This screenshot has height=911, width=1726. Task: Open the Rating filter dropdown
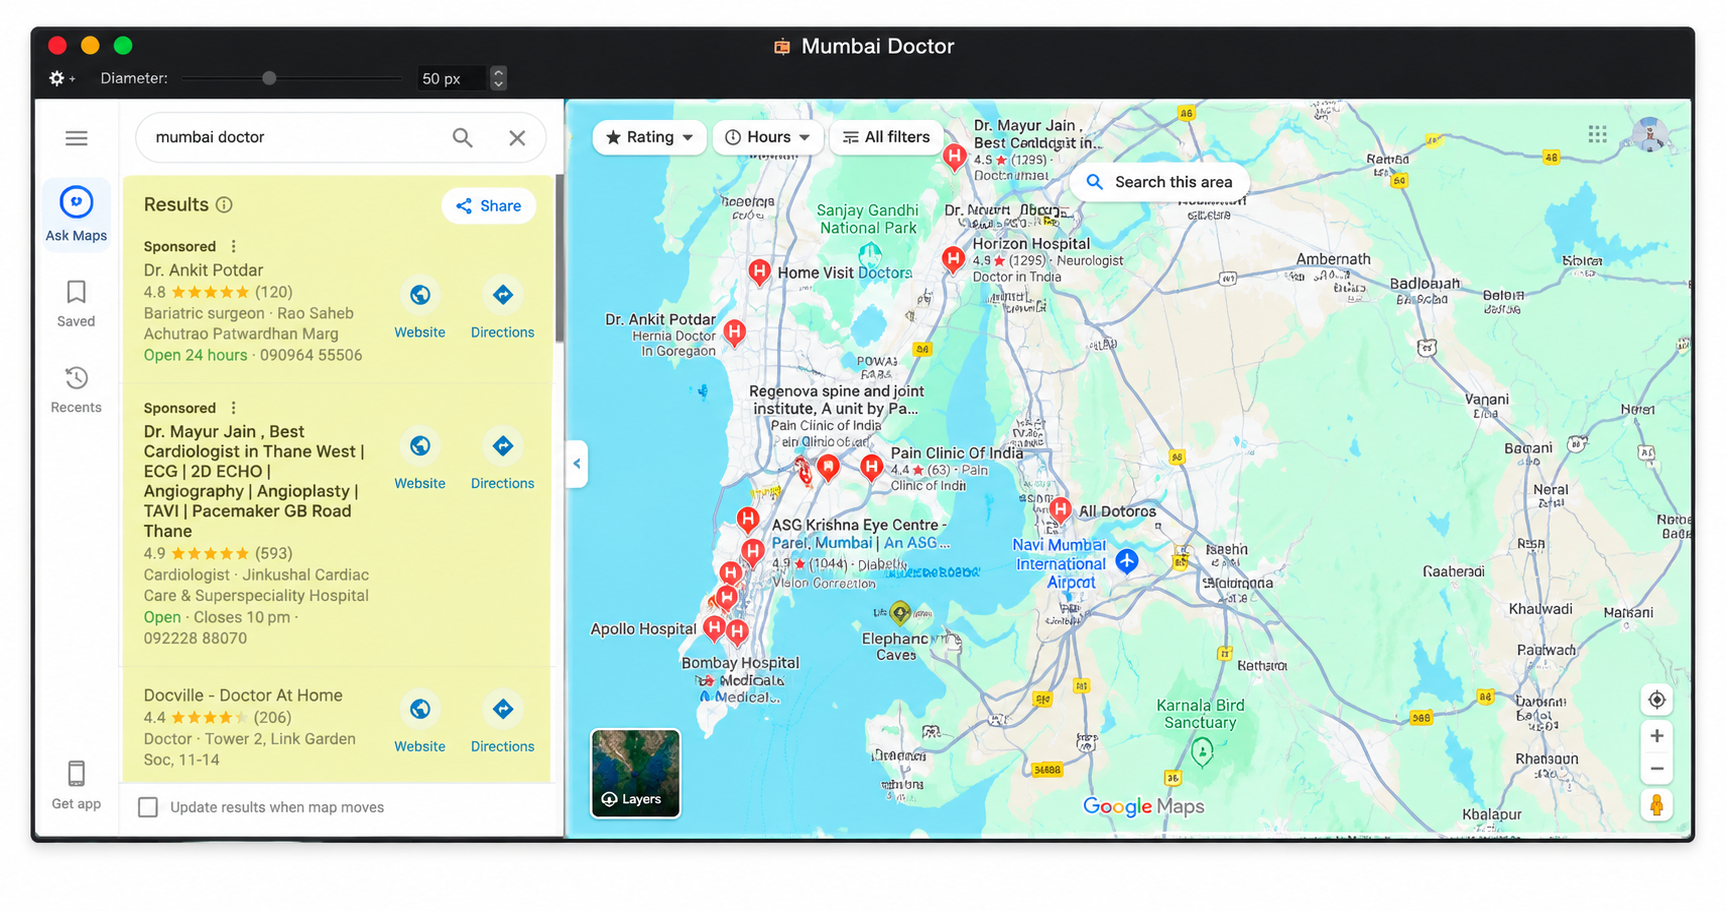[650, 137]
